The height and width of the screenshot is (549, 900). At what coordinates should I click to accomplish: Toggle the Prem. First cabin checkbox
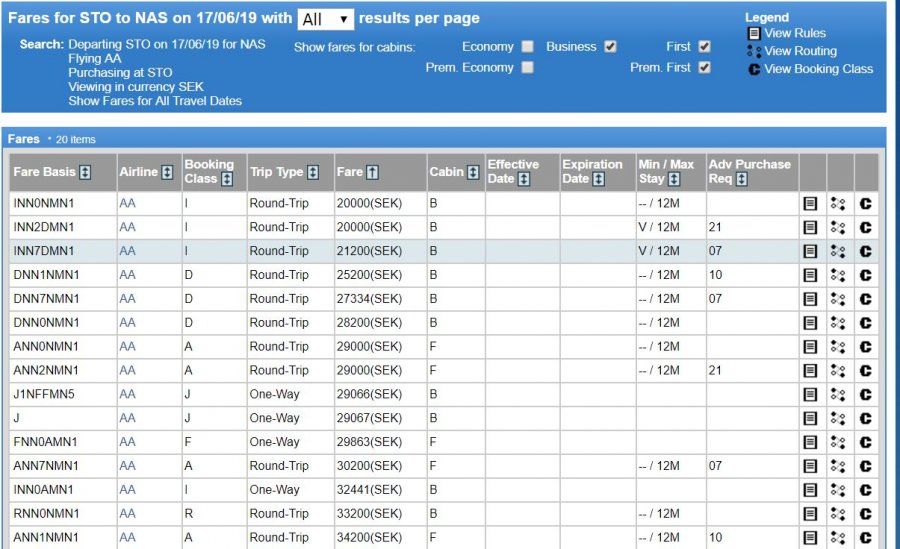(x=704, y=68)
